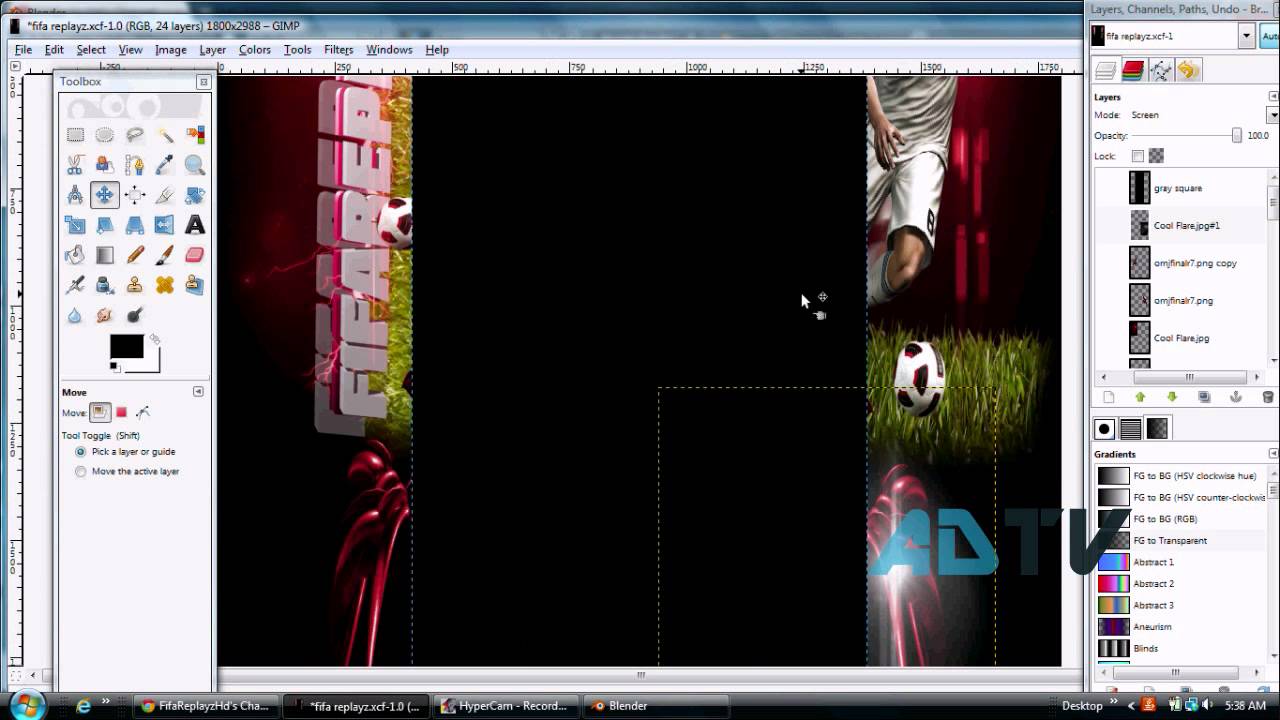Select the Rectangle Select tool
Image resolution: width=1280 pixels, height=720 pixels.
75,135
